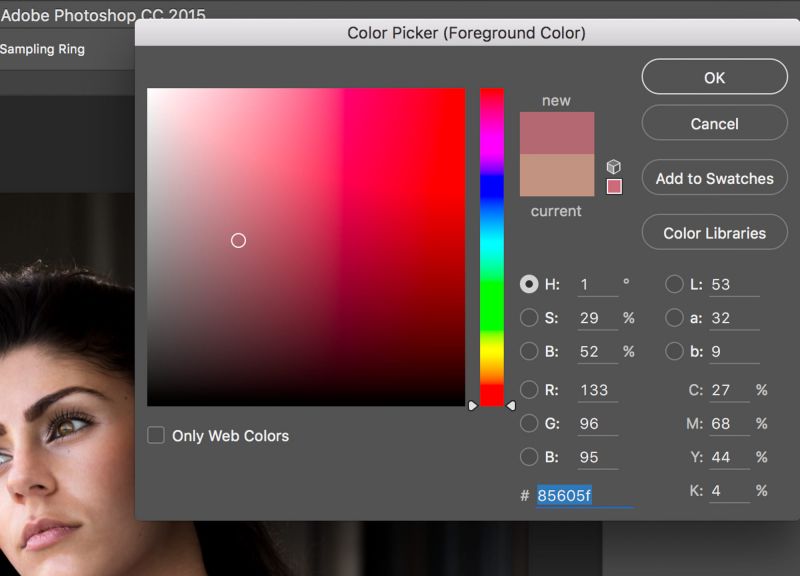Select the S saturation radio button
This screenshot has width=800, height=576.
[x=530, y=318]
